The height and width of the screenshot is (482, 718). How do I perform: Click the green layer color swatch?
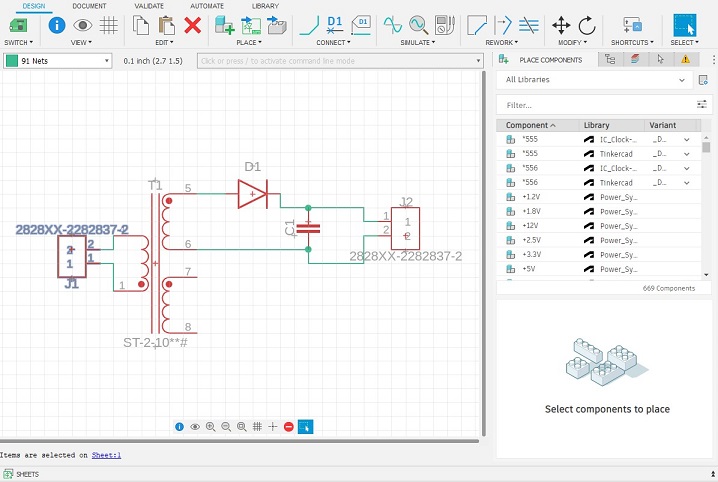point(11,61)
